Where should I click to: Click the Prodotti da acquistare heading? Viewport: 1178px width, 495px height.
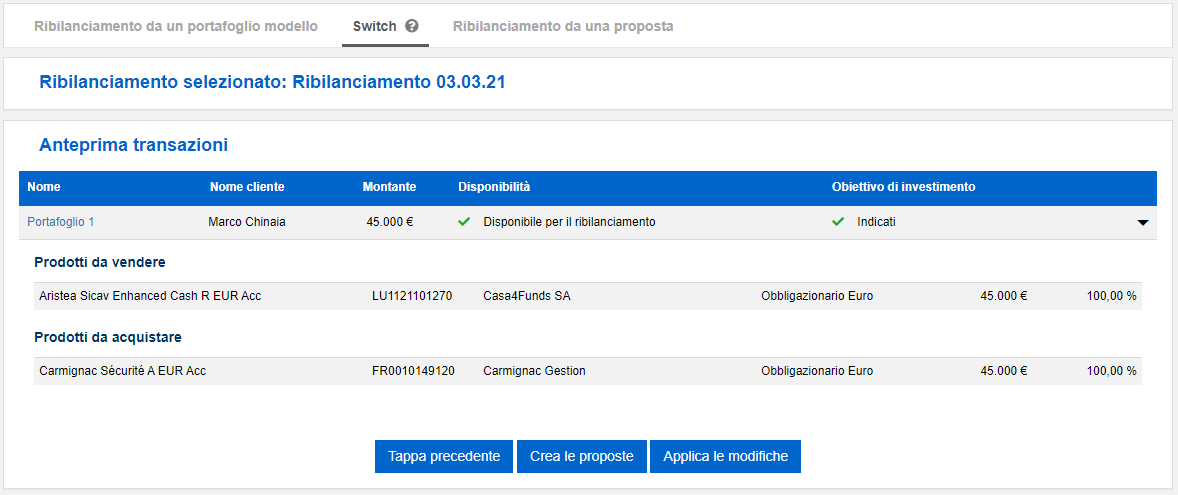[x=108, y=337]
